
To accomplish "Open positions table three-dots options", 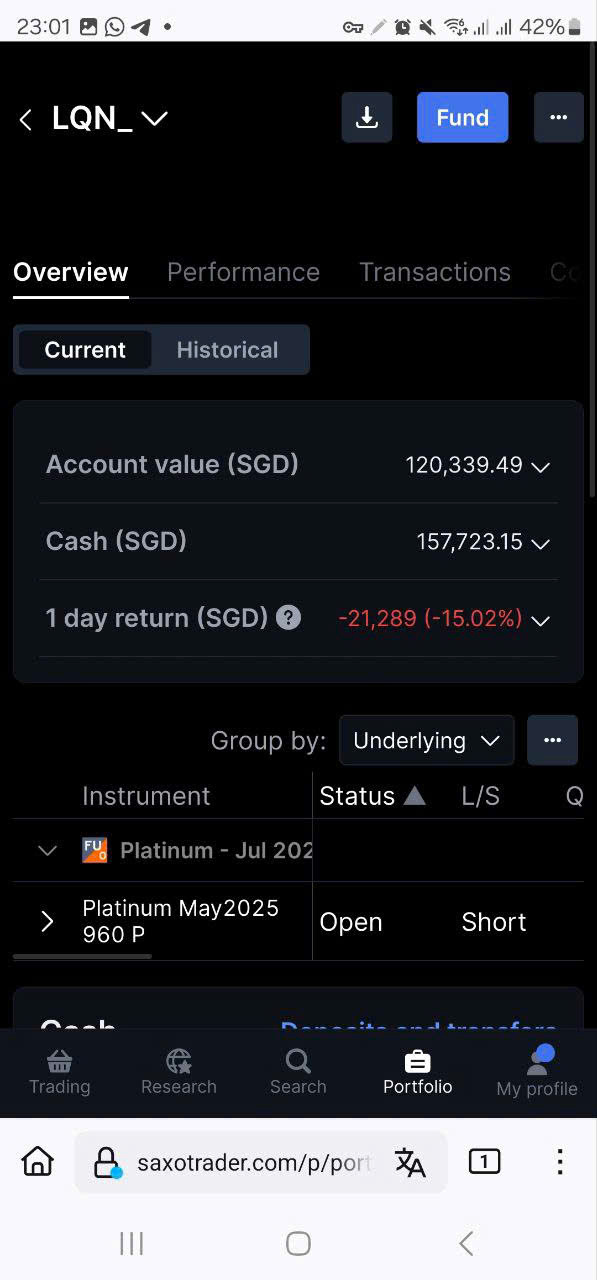I will (x=553, y=741).
